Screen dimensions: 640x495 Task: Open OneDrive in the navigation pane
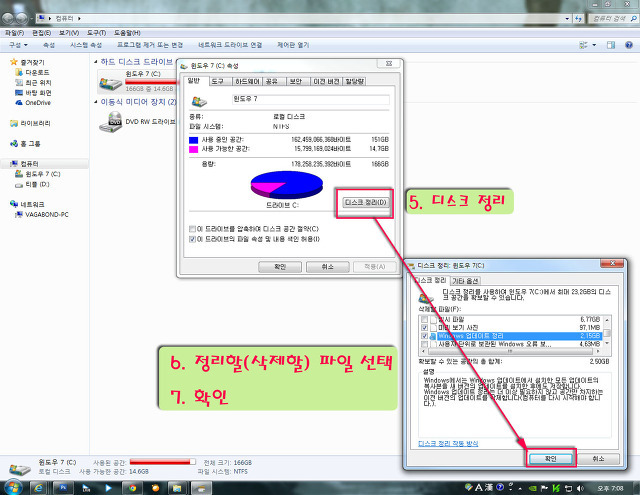coord(33,103)
